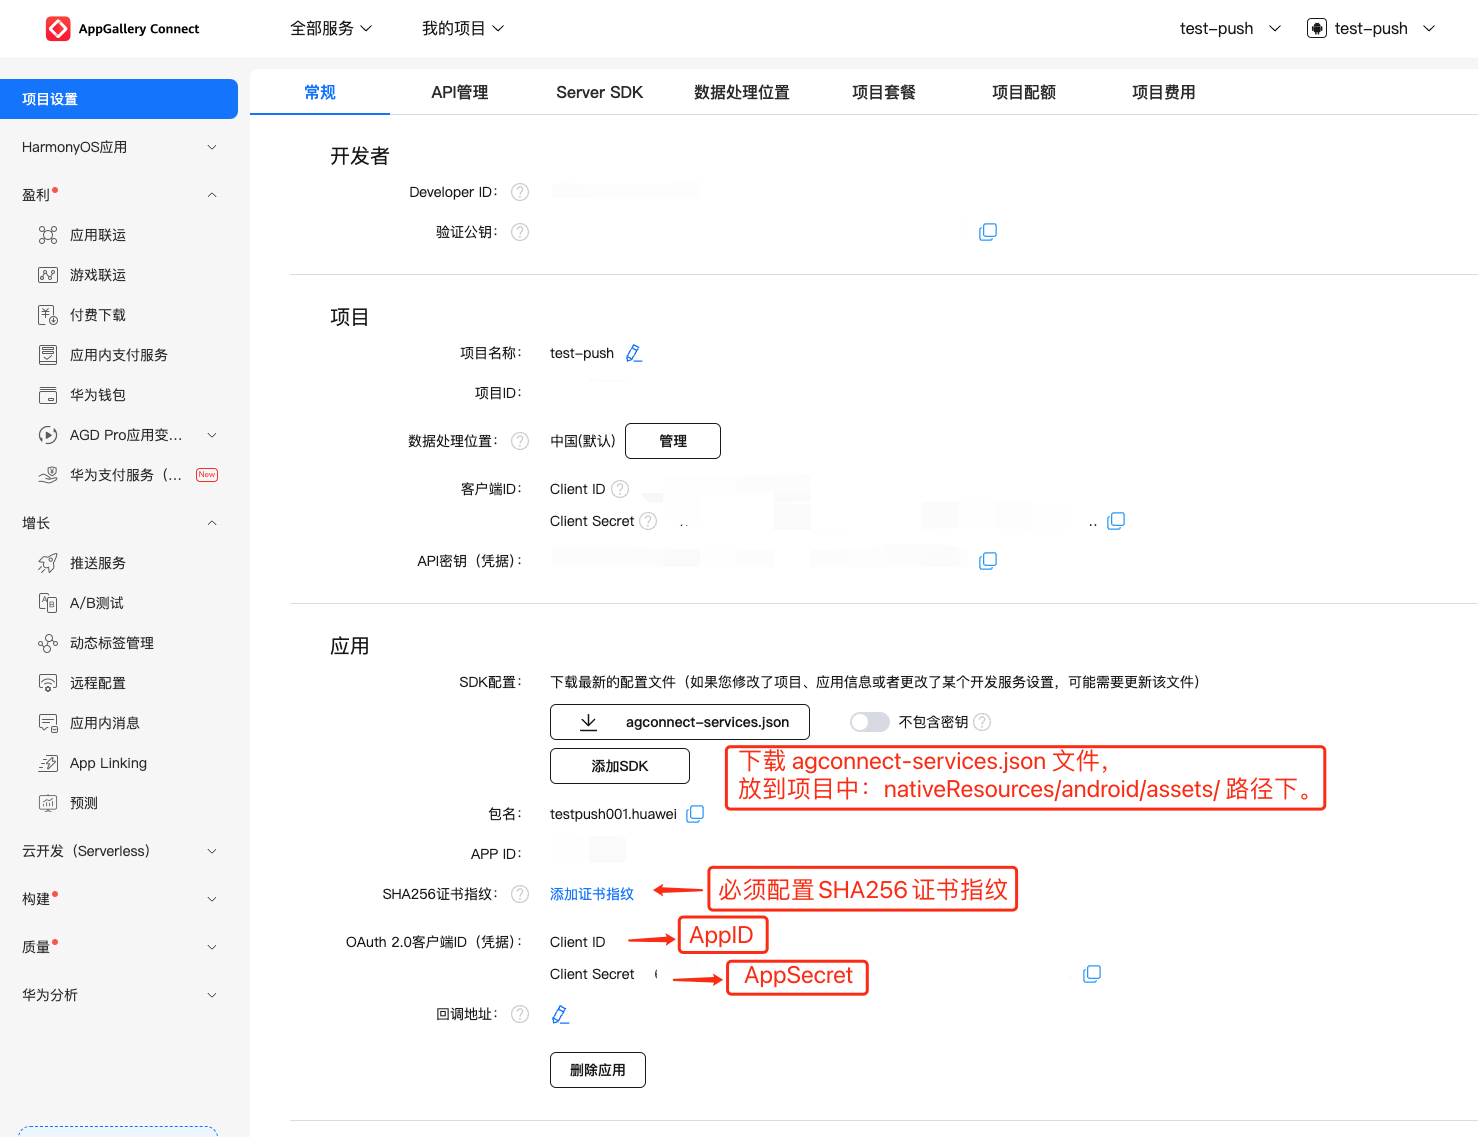
Task: Click the 推送服务 rocket icon
Action: 48,563
